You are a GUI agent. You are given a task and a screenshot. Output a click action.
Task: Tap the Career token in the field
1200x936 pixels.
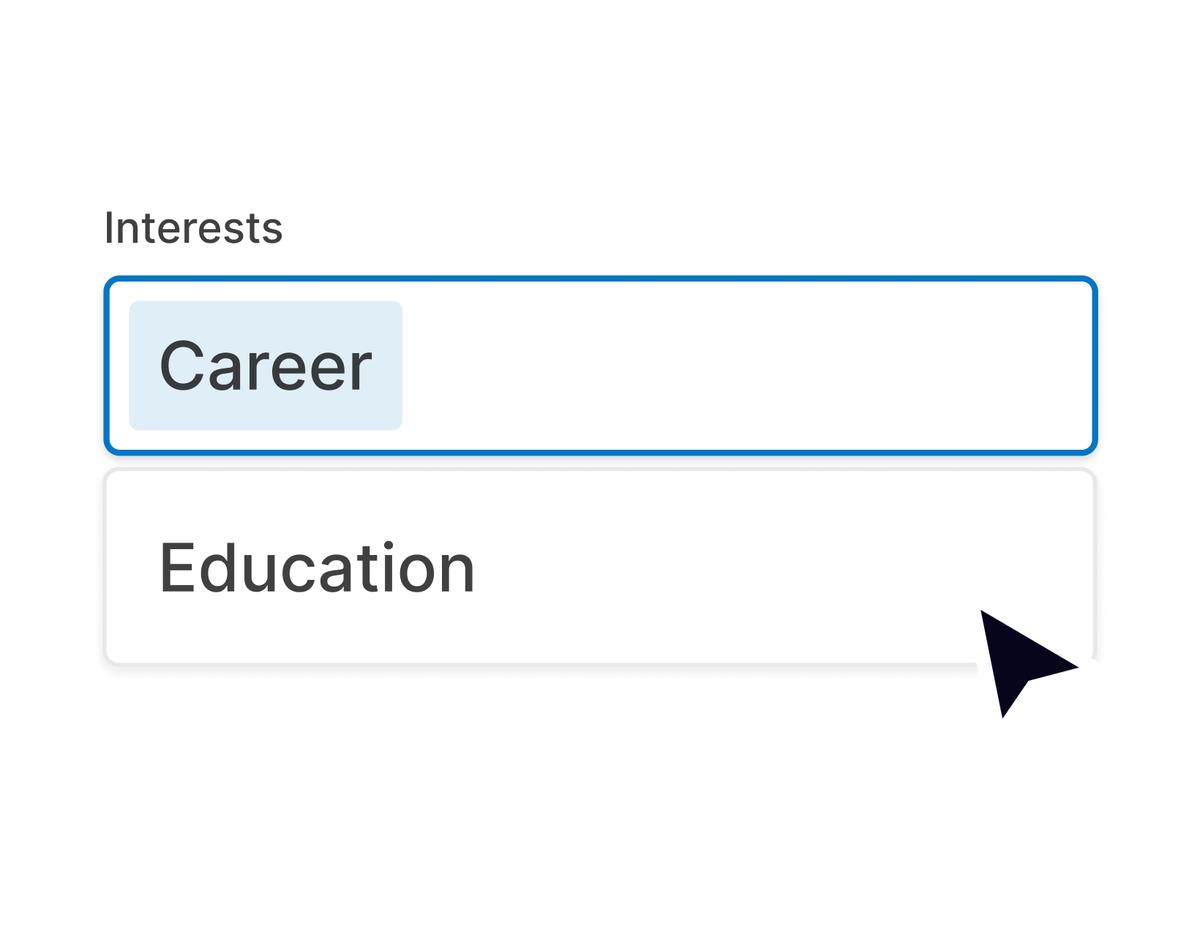[x=266, y=366]
